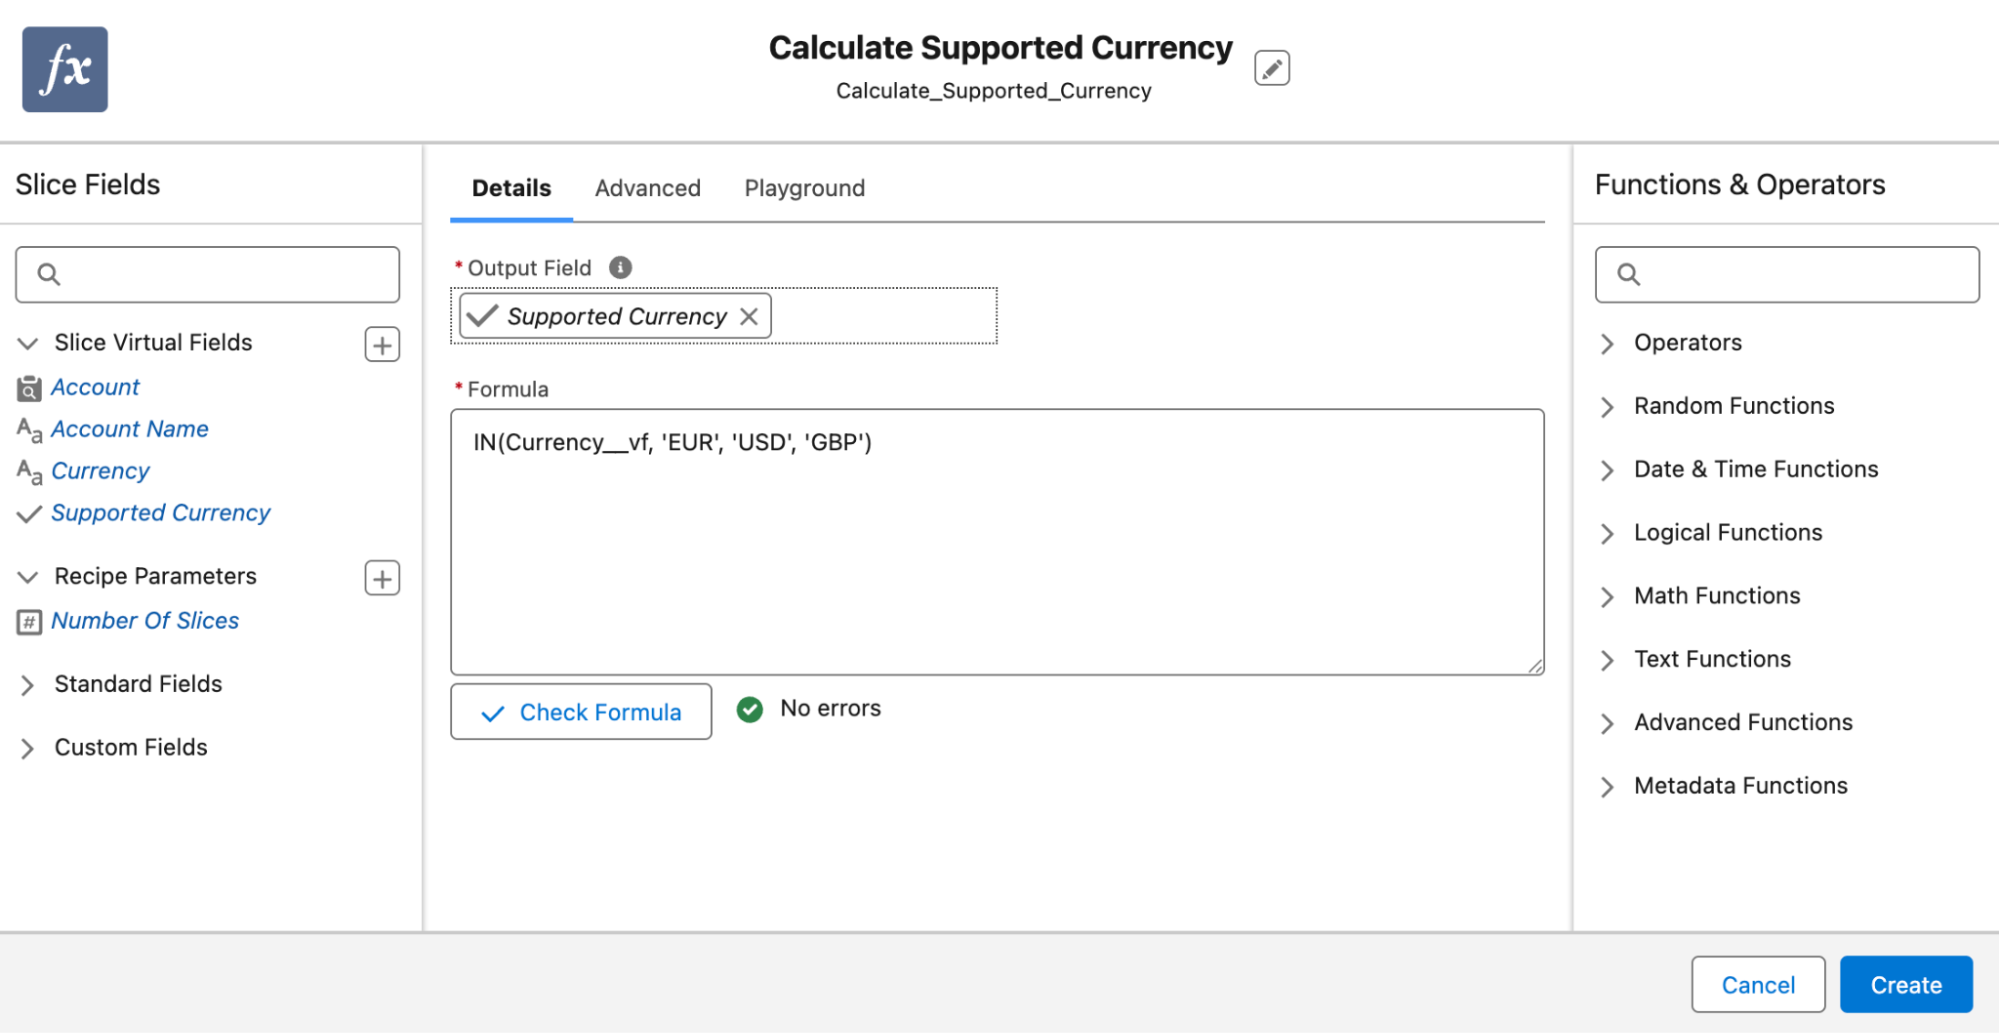Insert the Currency virtual field link
1999x1033 pixels.
tap(100, 471)
